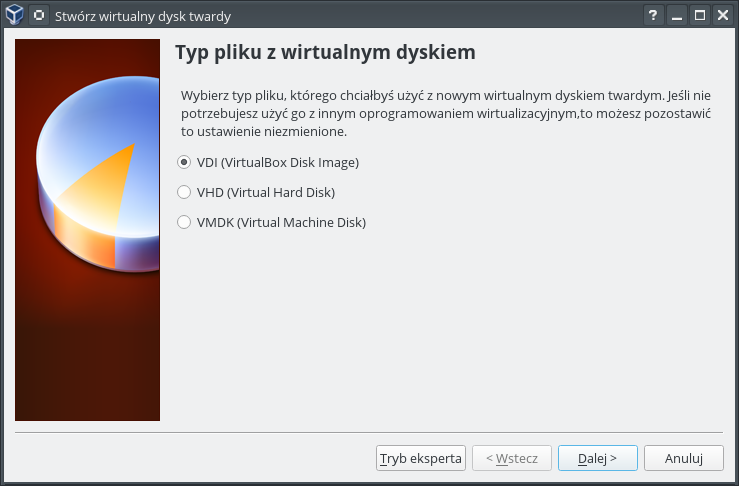Select the VDI radio button

[184, 162]
